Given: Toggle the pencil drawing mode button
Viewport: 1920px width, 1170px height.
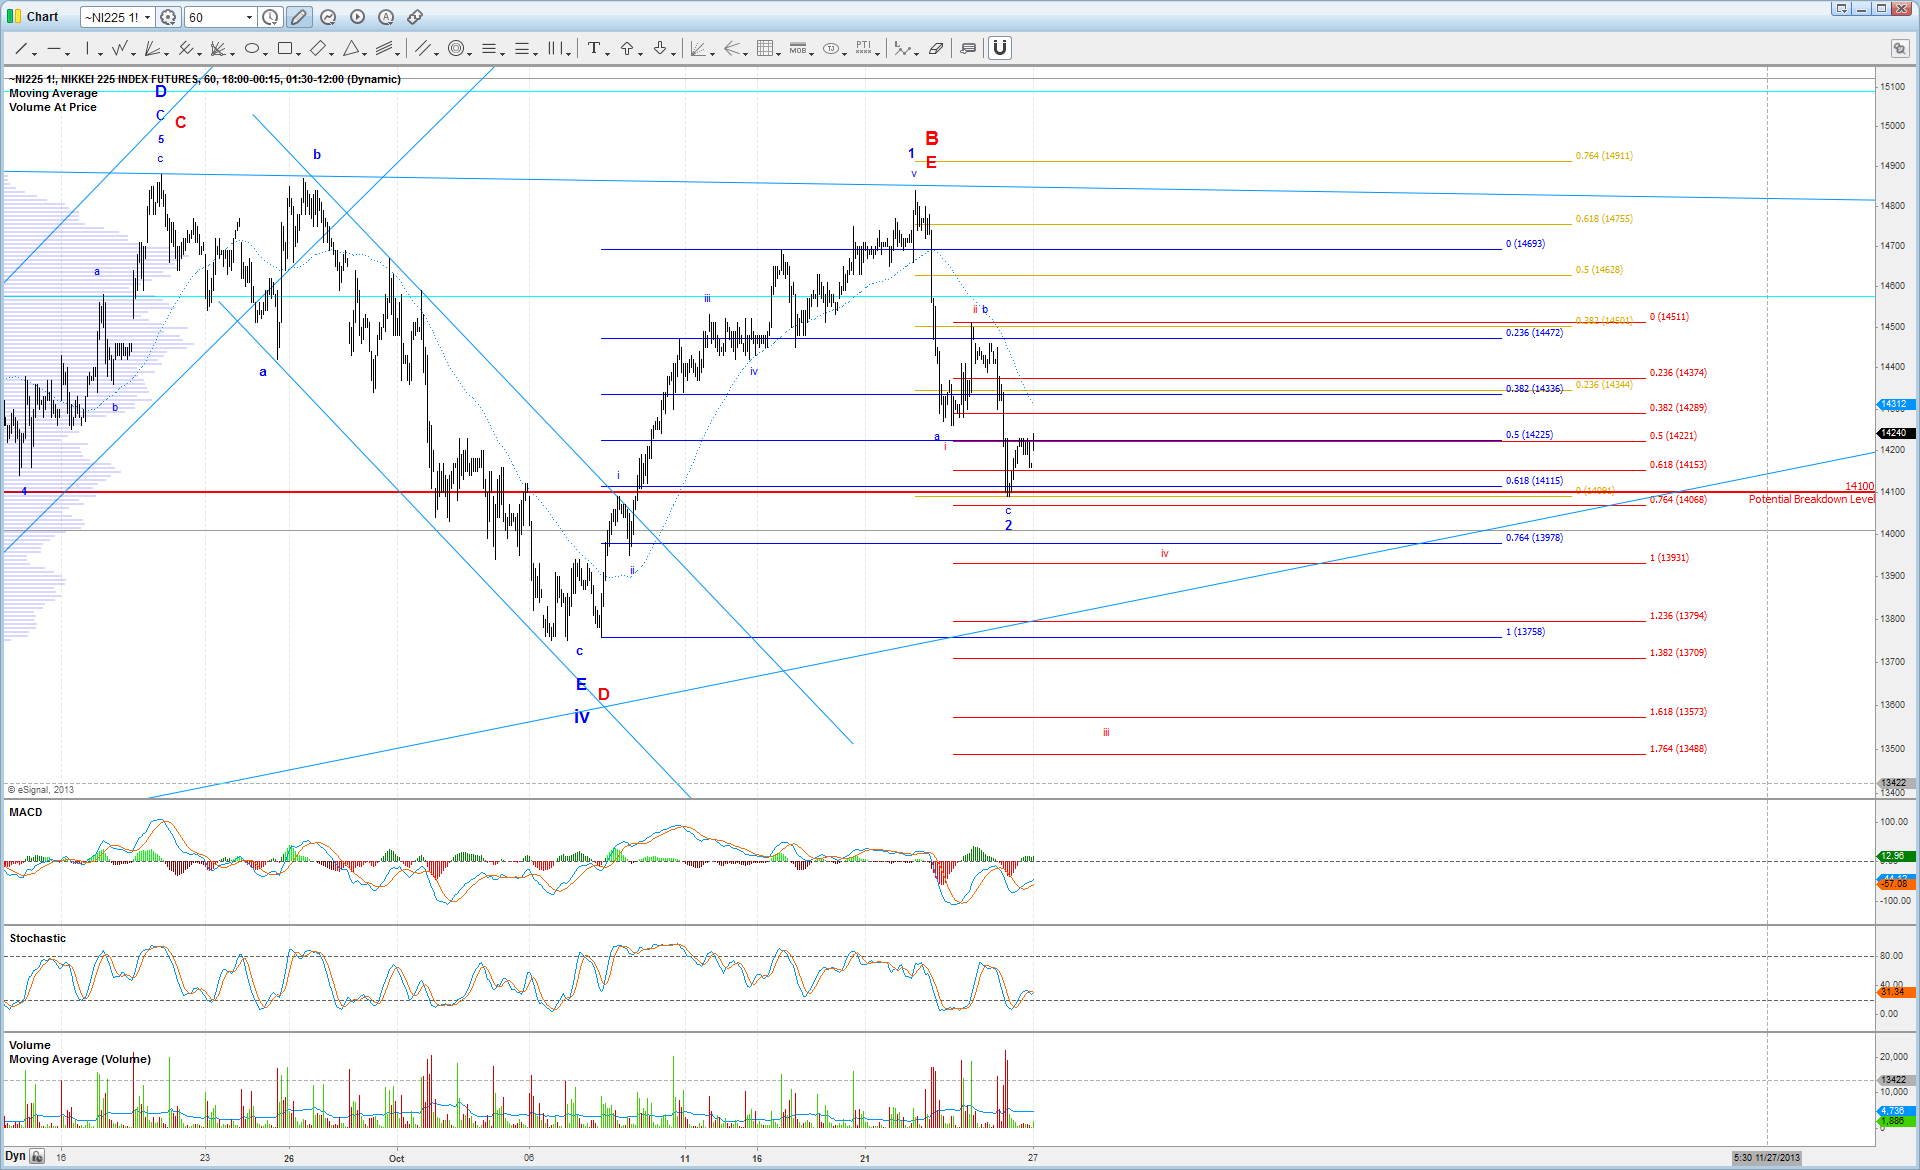Looking at the screenshot, I should pos(299,17).
